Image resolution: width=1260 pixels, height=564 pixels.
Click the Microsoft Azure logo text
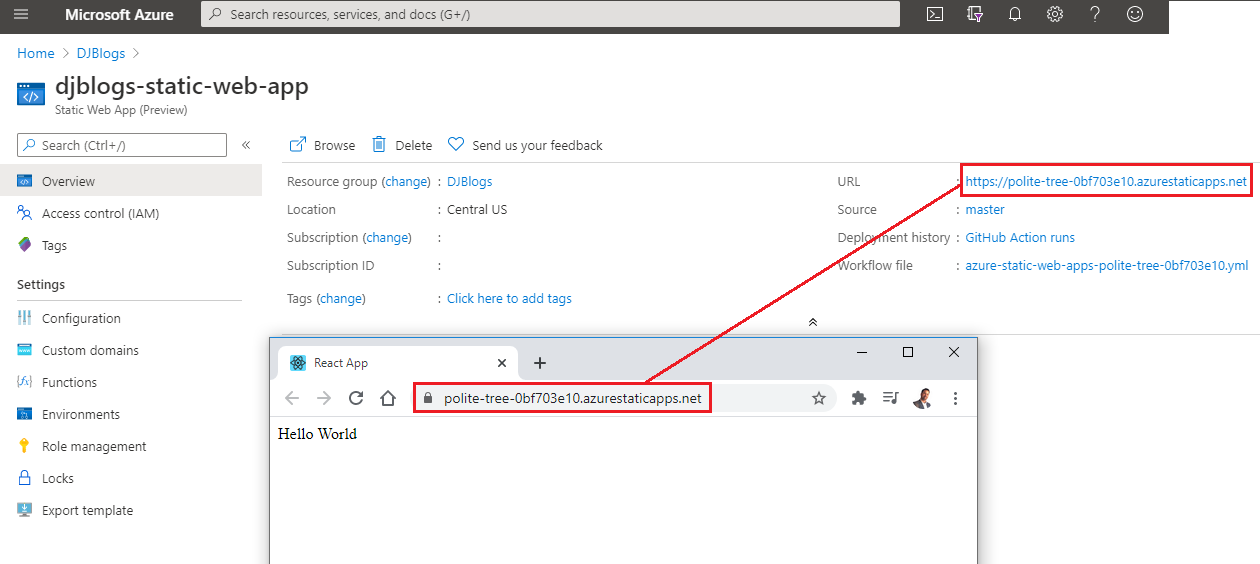[x=119, y=15]
